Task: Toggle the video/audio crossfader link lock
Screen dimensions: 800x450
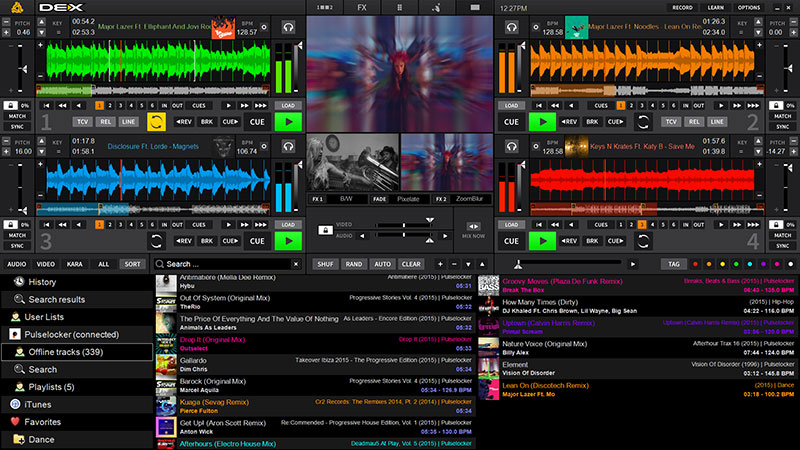Action: pos(324,229)
